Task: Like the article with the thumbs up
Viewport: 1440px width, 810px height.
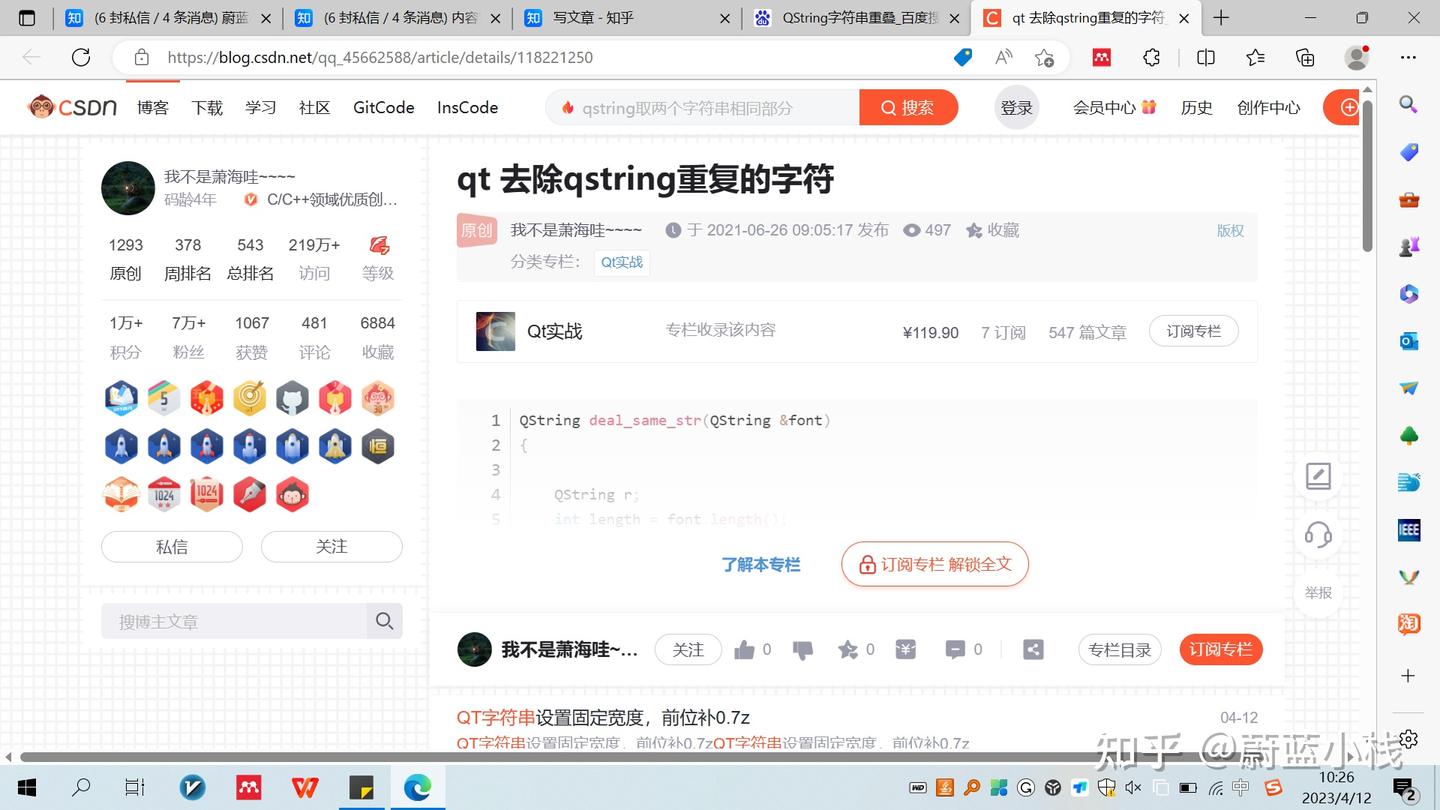Action: point(745,649)
